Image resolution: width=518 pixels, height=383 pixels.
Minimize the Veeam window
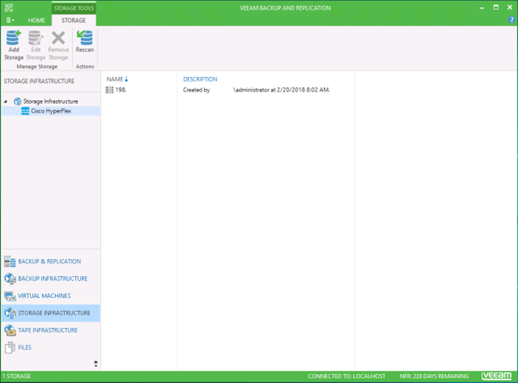(x=482, y=8)
